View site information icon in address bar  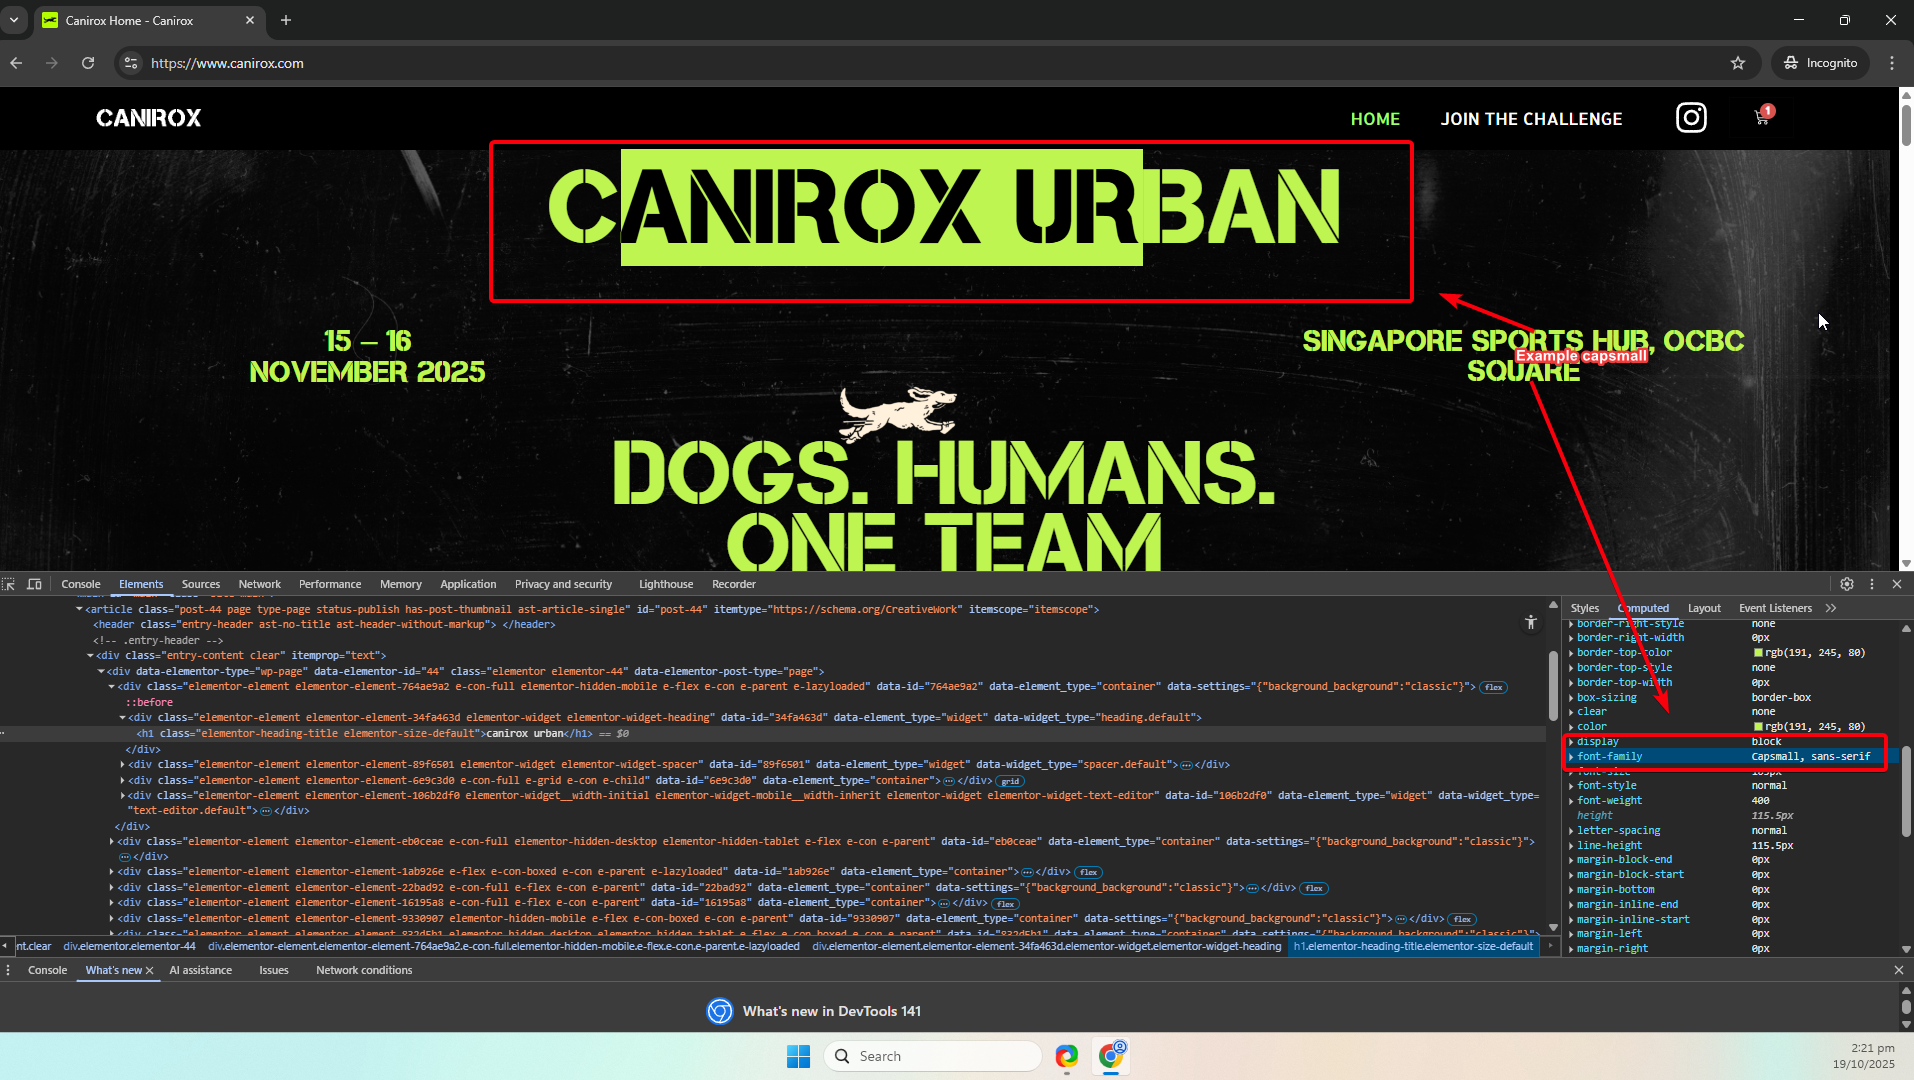130,63
